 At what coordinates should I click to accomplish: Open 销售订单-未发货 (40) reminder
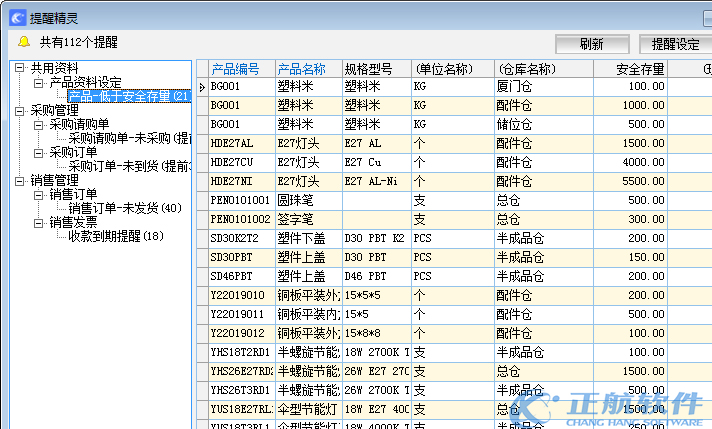(x=125, y=208)
